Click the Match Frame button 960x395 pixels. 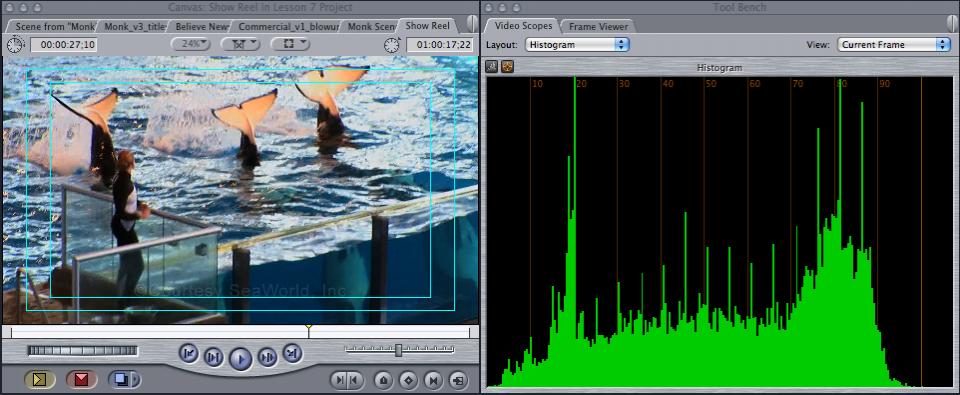click(x=458, y=380)
